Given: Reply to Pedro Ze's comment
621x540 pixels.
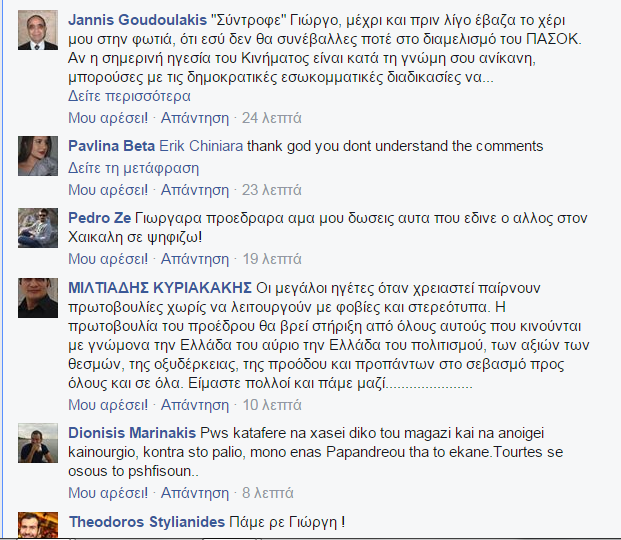Looking at the screenshot, I should click(195, 259).
